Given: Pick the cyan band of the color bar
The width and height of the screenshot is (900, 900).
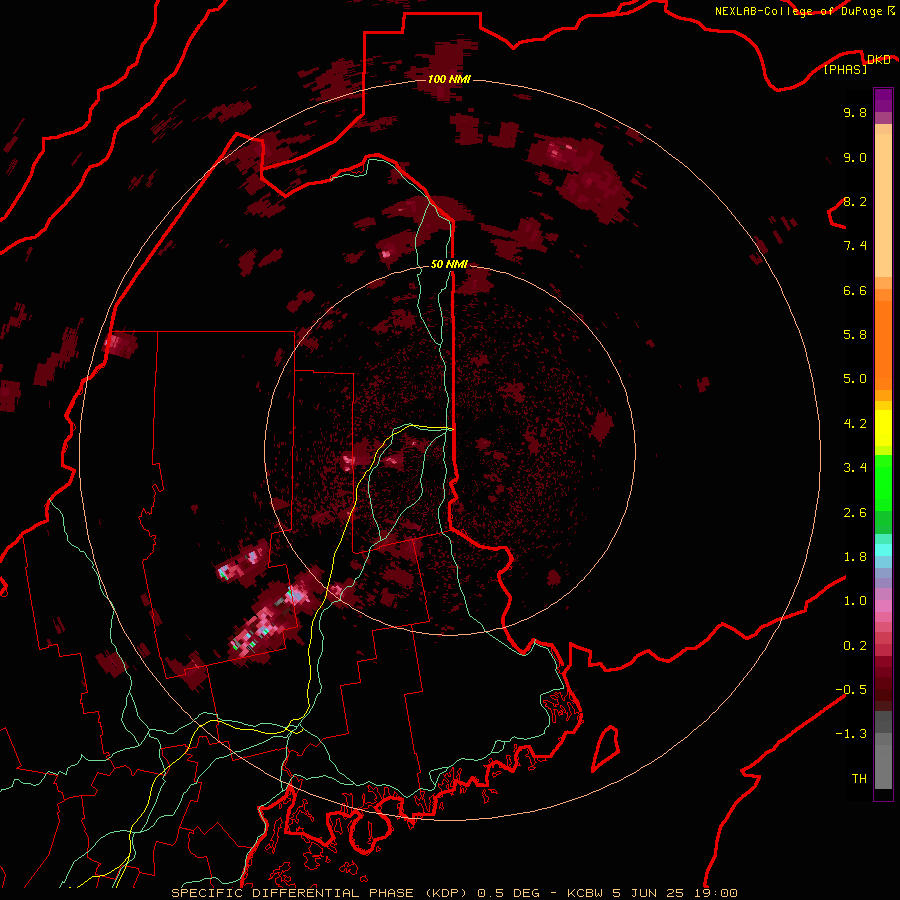Looking at the screenshot, I should coord(883,549).
